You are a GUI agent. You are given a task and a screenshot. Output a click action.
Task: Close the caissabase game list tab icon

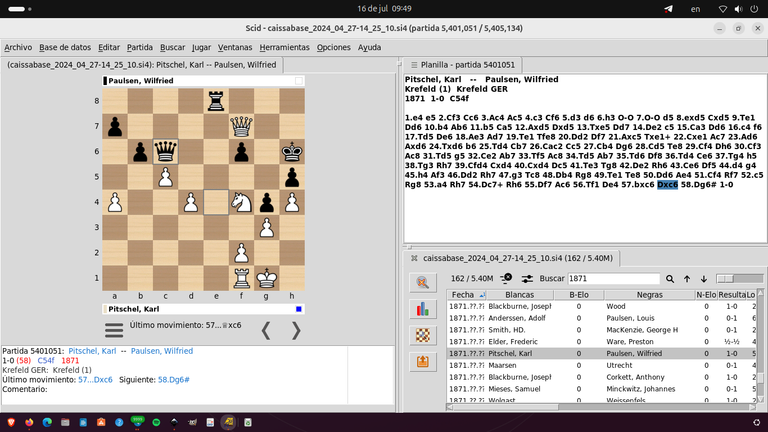[414, 258]
